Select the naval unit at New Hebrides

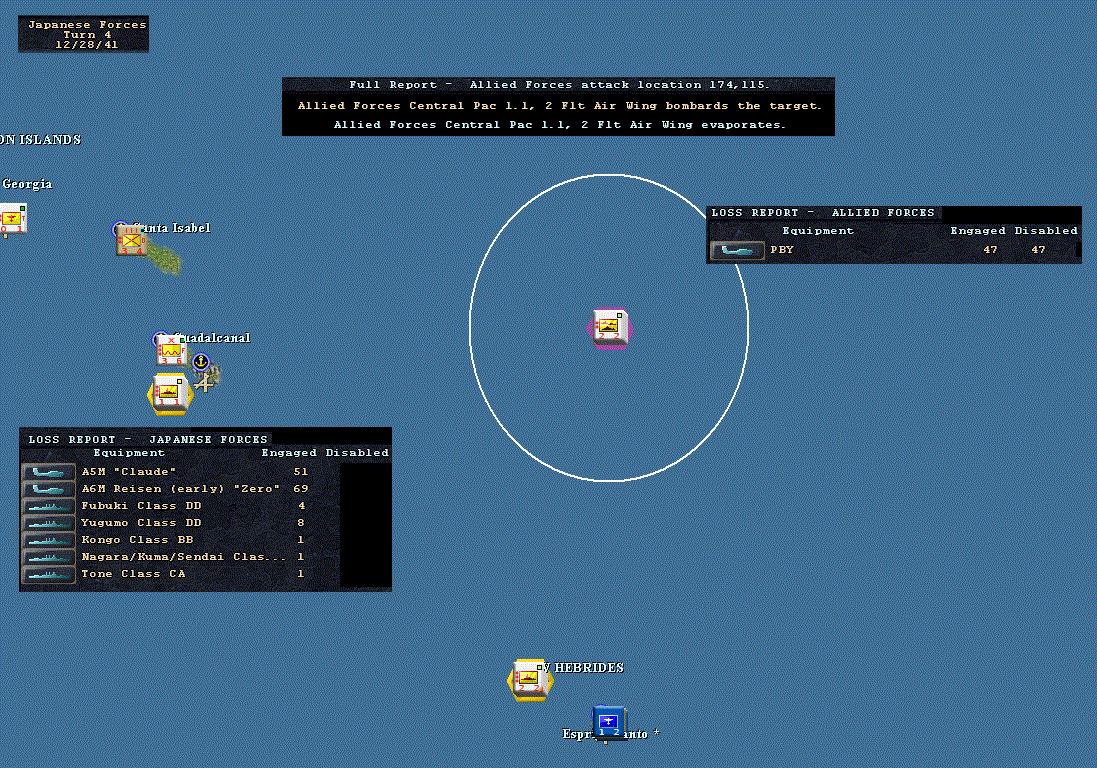pos(530,678)
